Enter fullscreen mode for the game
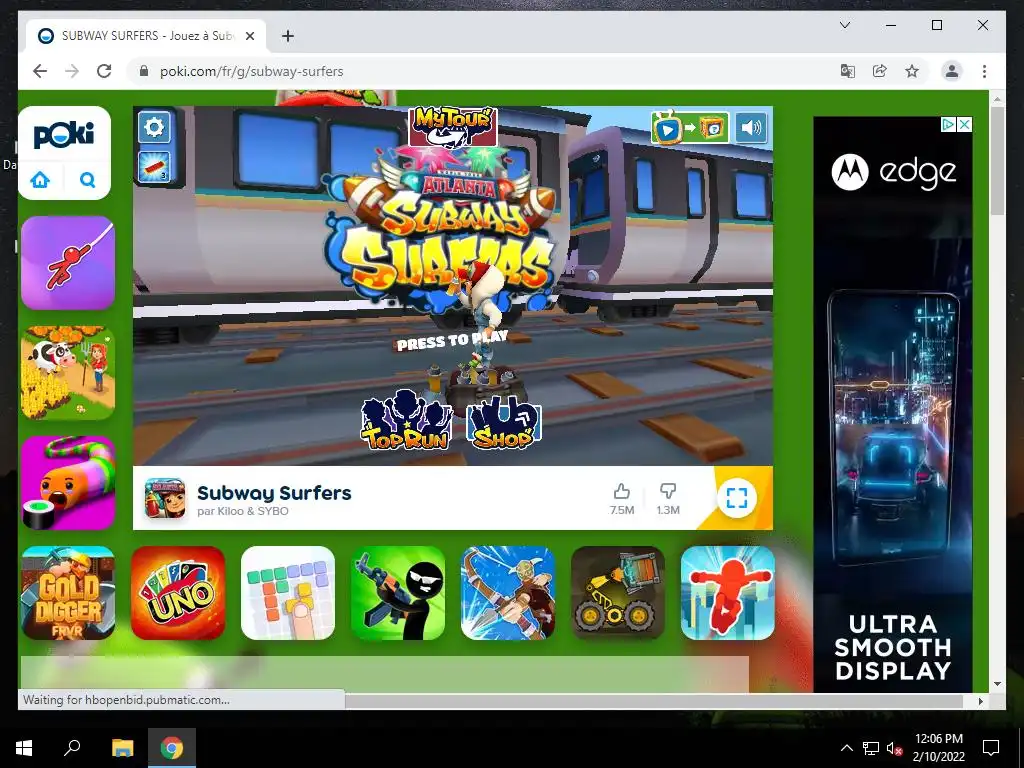 [737, 498]
